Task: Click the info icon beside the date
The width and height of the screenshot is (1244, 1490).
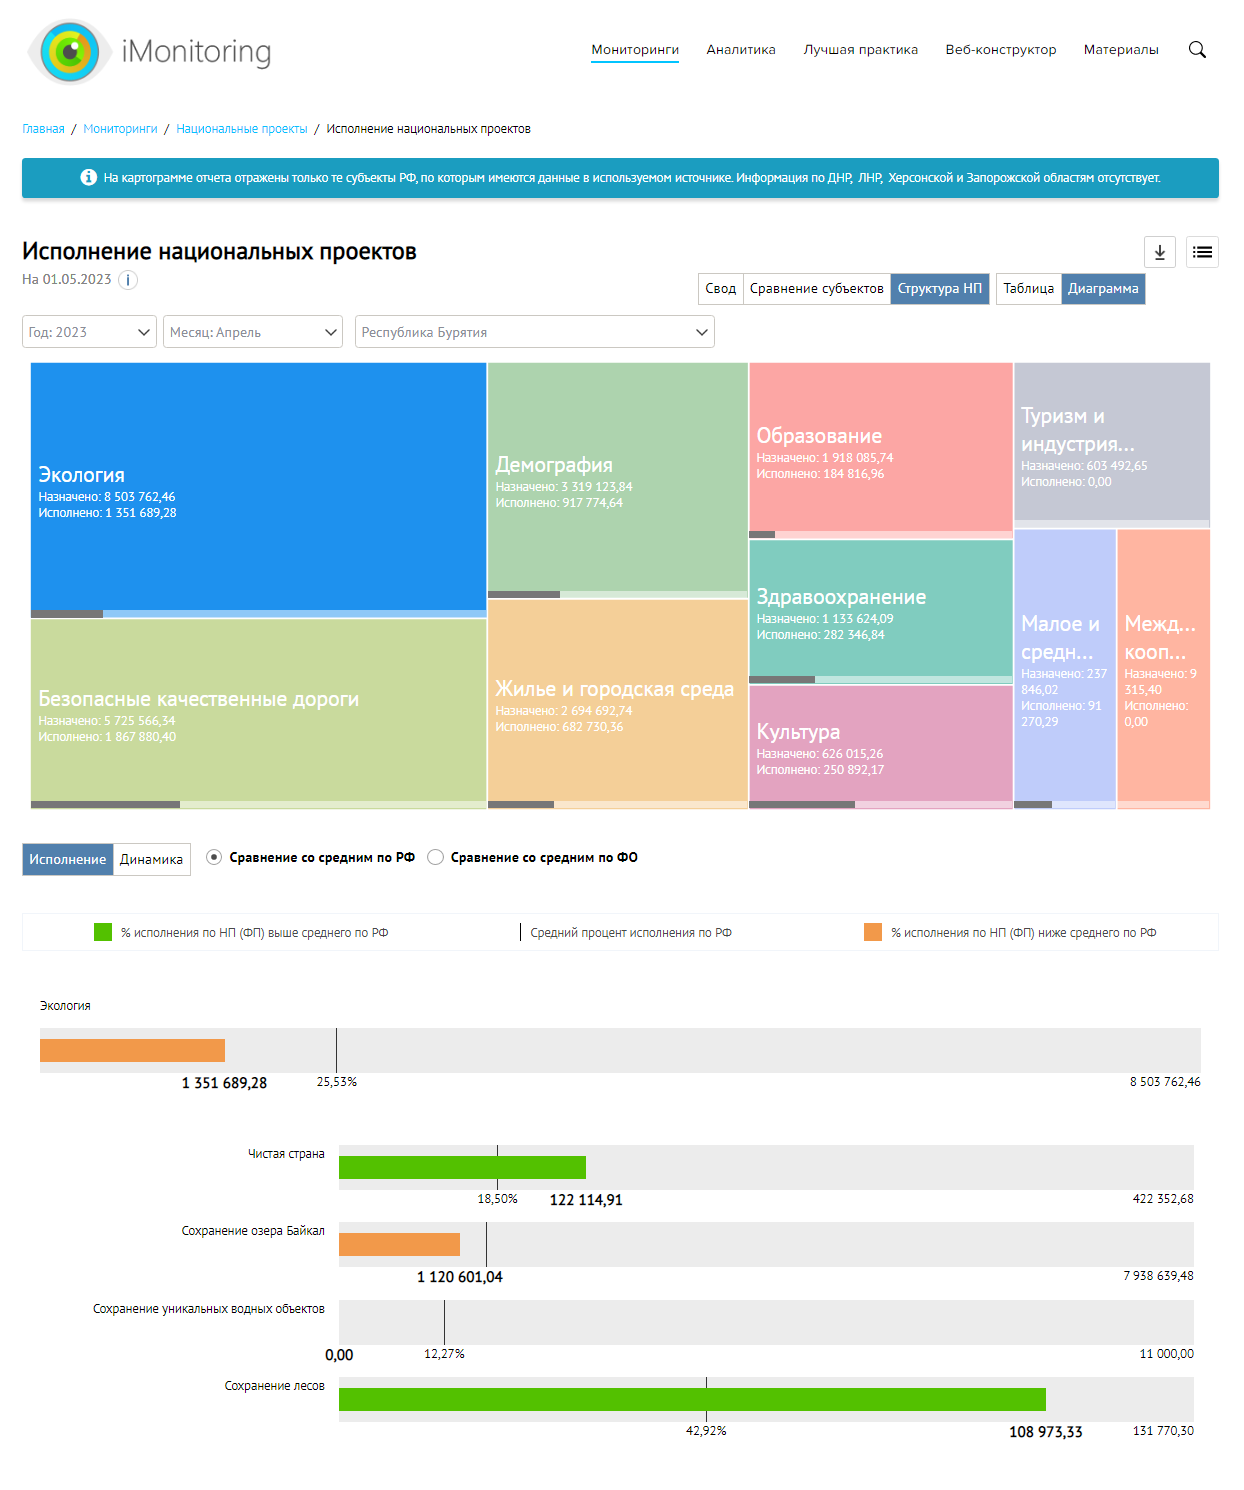Action: click(x=128, y=280)
